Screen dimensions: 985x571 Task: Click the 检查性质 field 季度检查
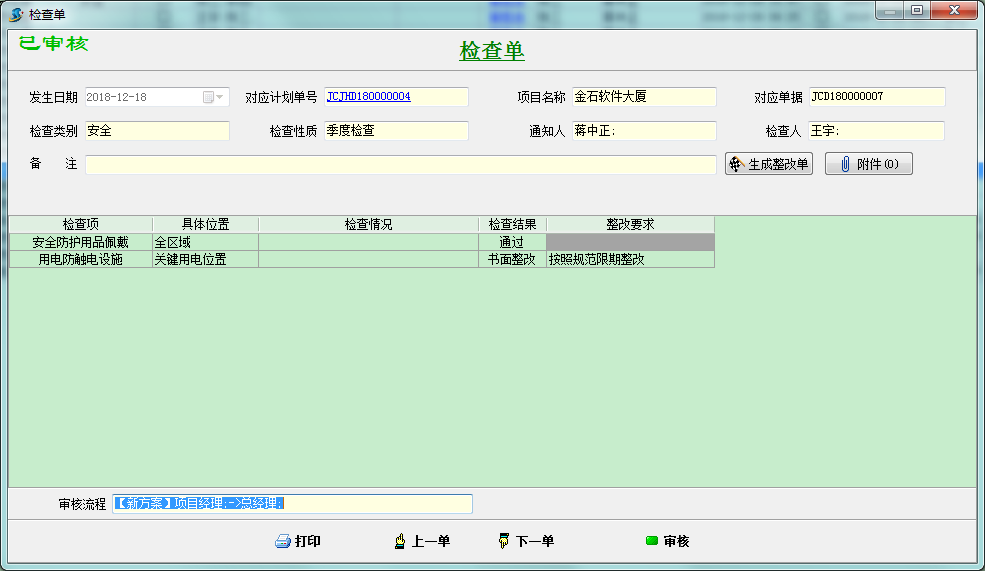click(396, 131)
